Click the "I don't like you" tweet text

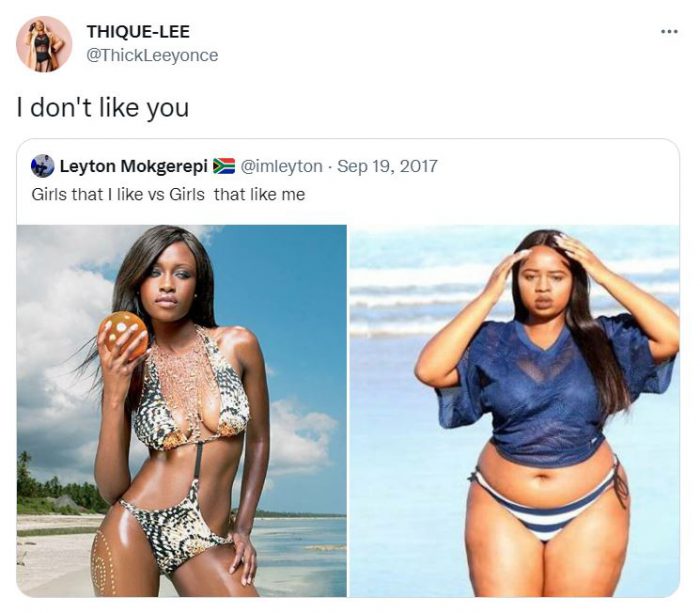click(103, 108)
